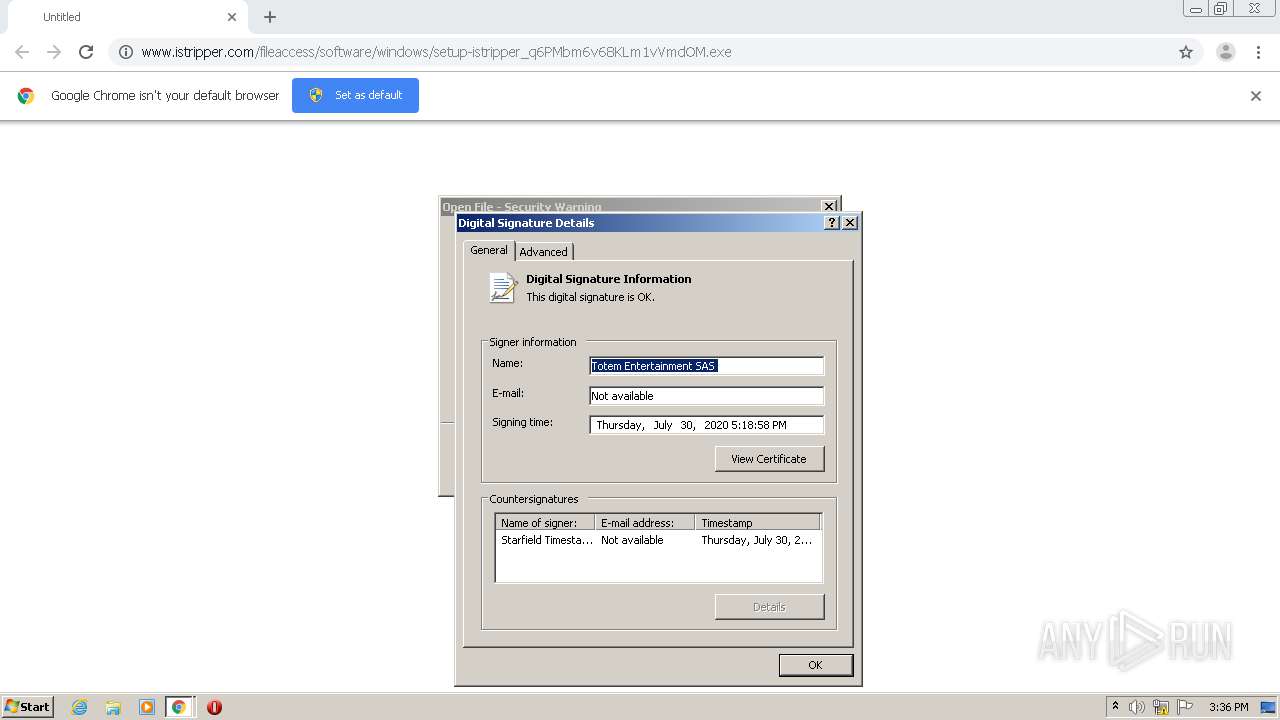The height and width of the screenshot is (720, 1280).
Task: Click the taskbar clock 3:36 PM
Action: click(1228, 707)
